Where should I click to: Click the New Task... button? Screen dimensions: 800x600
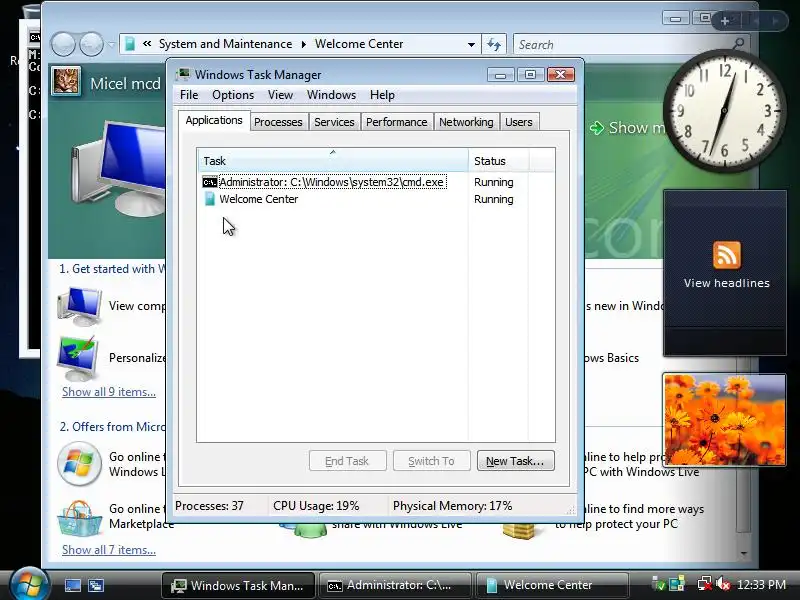(515, 461)
